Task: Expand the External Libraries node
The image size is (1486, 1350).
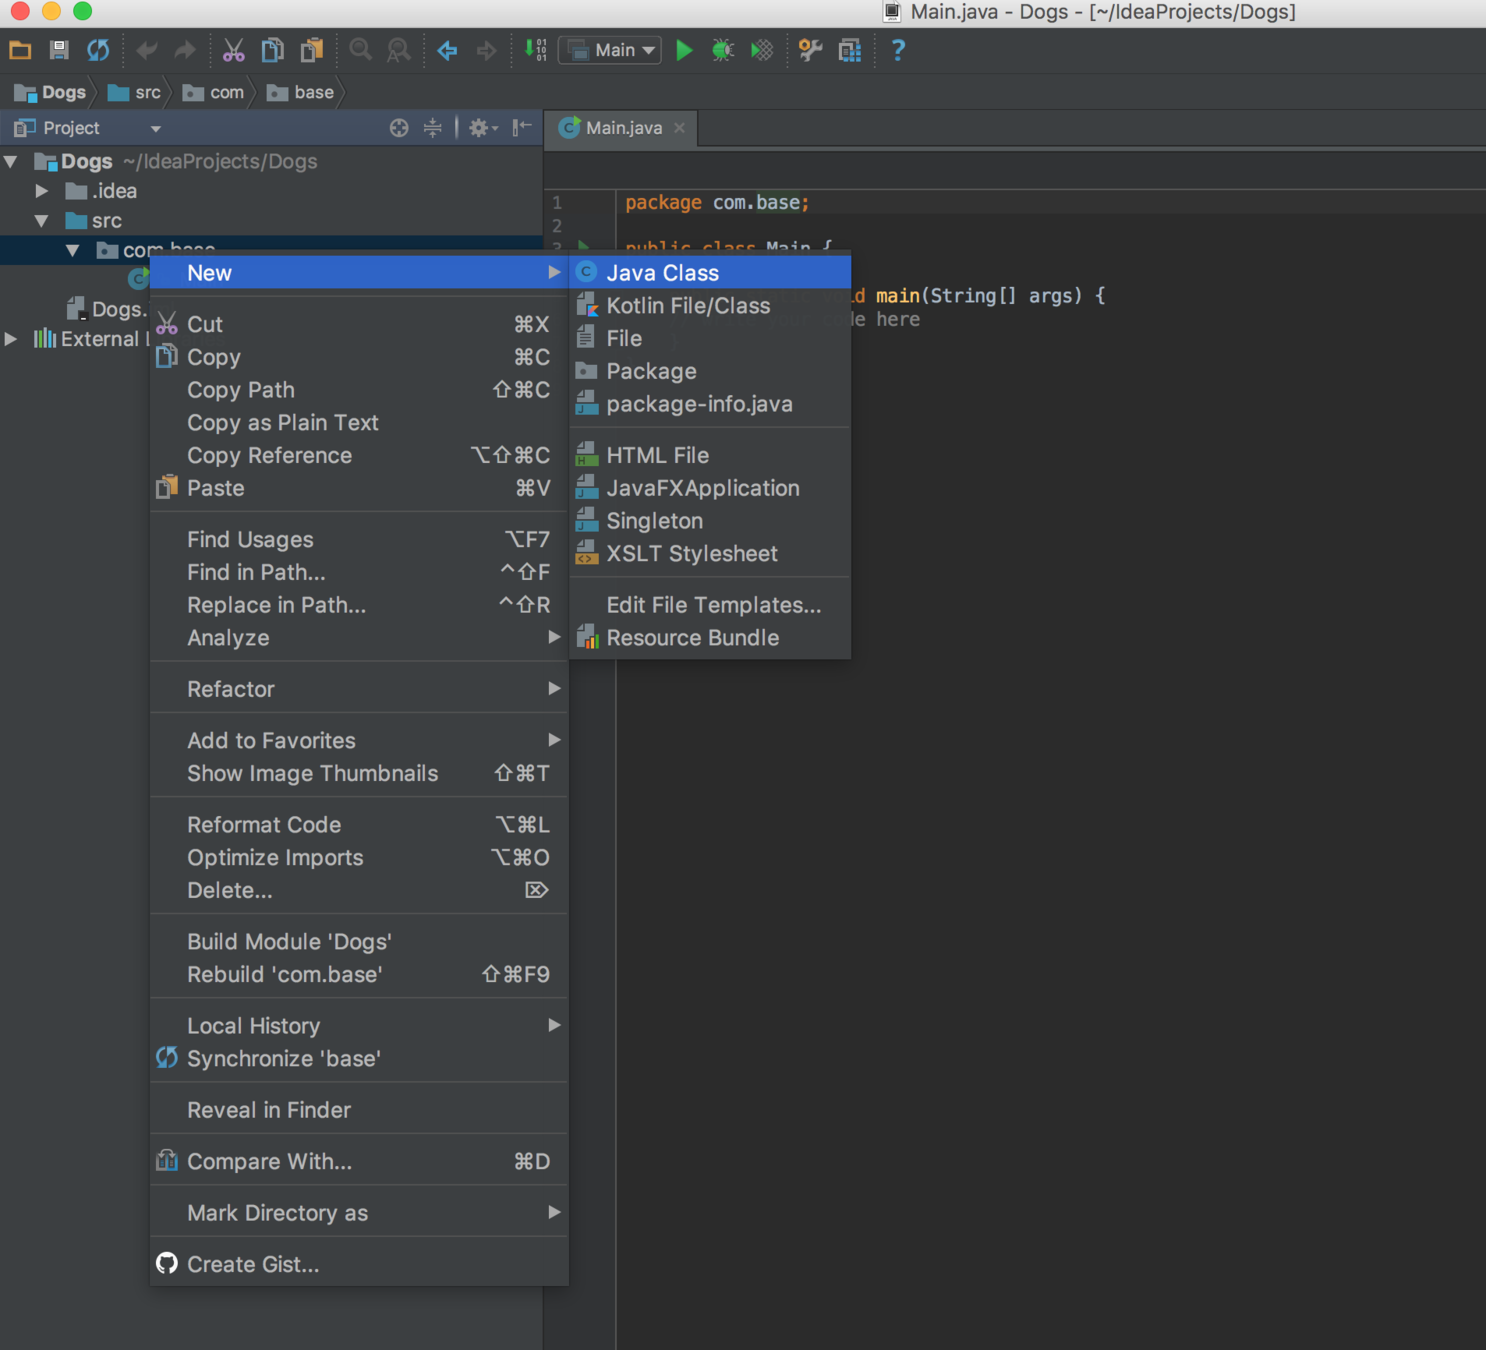Action: coord(11,339)
